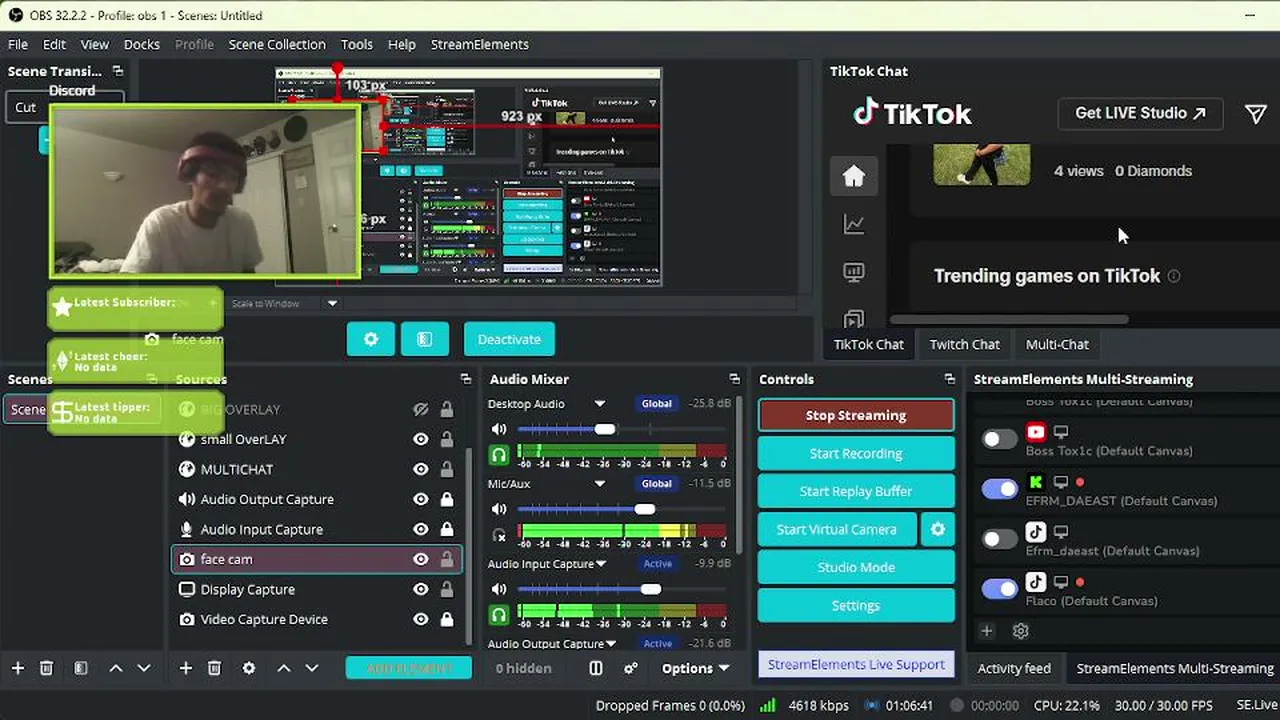
Task: Expand Mic/Aux dropdown arrow
Action: tap(600, 484)
